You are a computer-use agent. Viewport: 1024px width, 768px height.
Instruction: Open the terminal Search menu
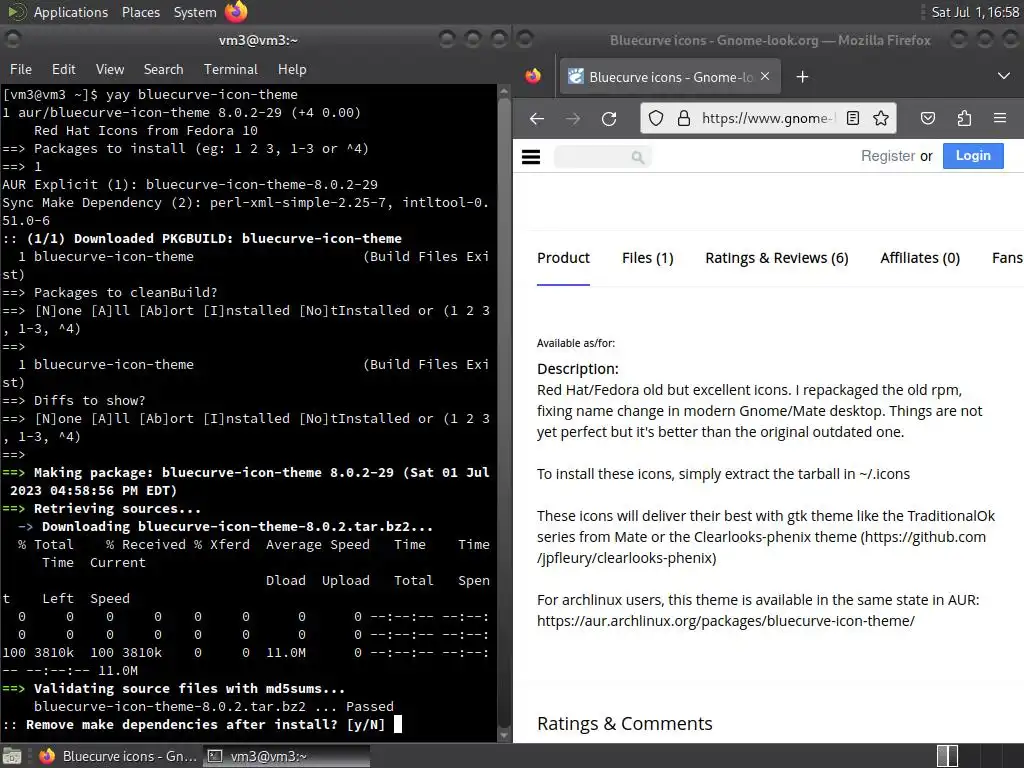163,69
